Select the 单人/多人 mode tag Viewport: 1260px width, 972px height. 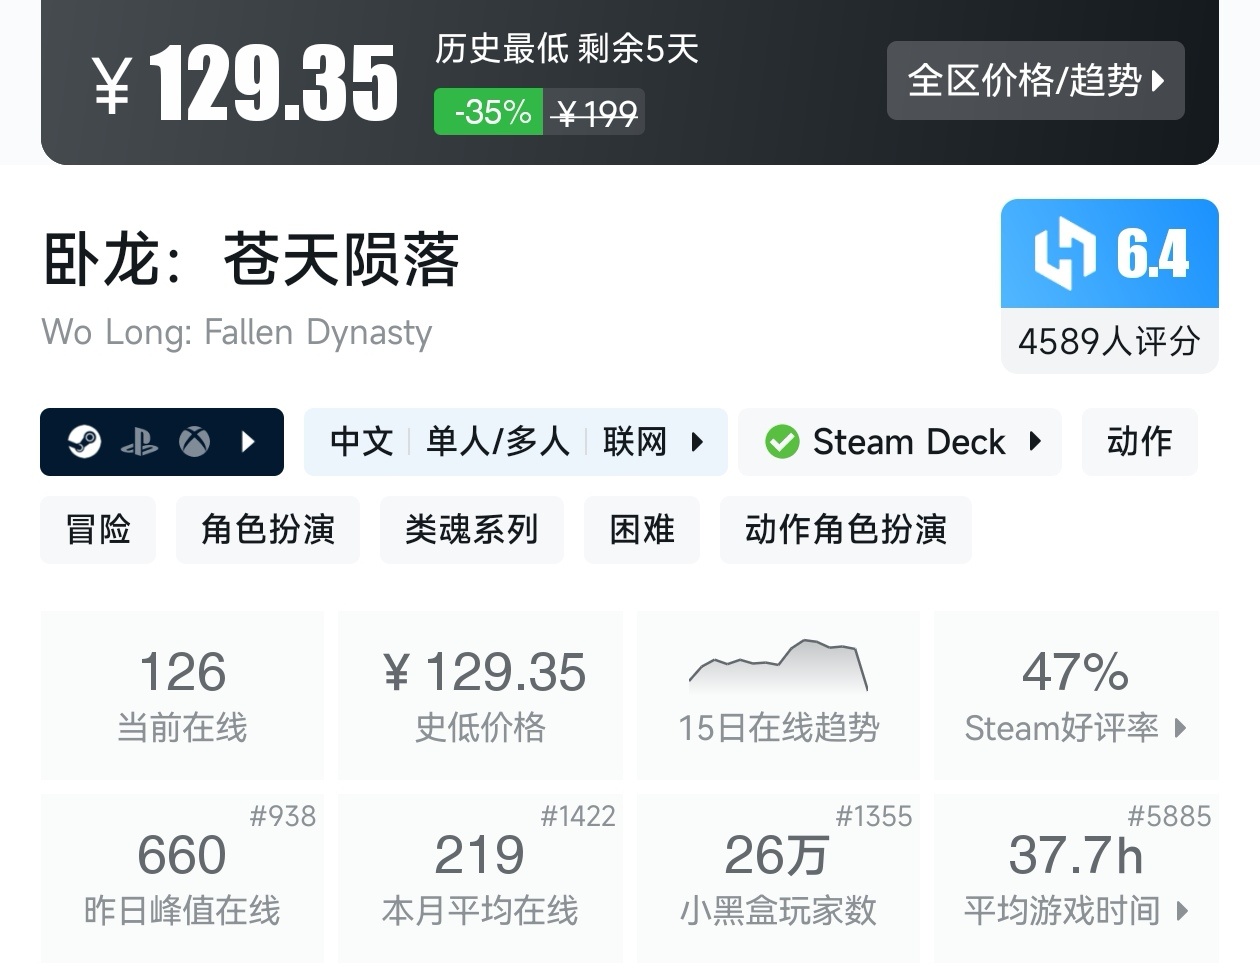[x=498, y=441]
